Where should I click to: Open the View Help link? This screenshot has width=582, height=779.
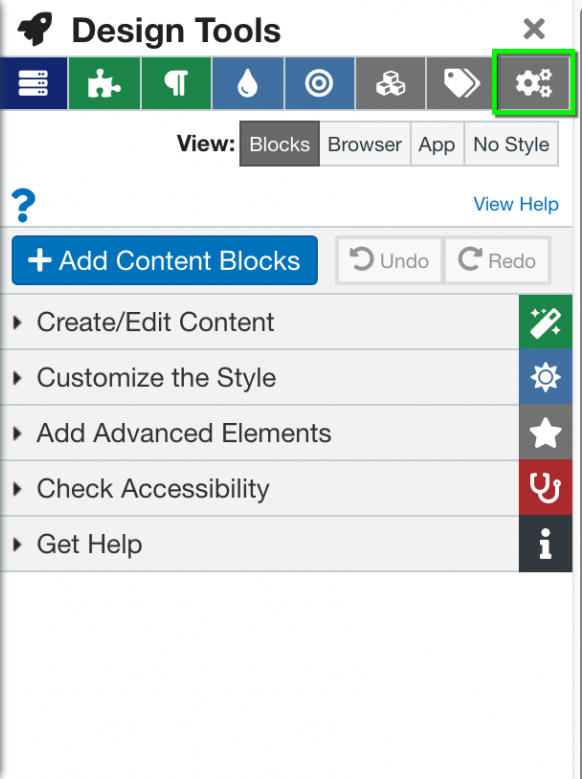click(516, 204)
